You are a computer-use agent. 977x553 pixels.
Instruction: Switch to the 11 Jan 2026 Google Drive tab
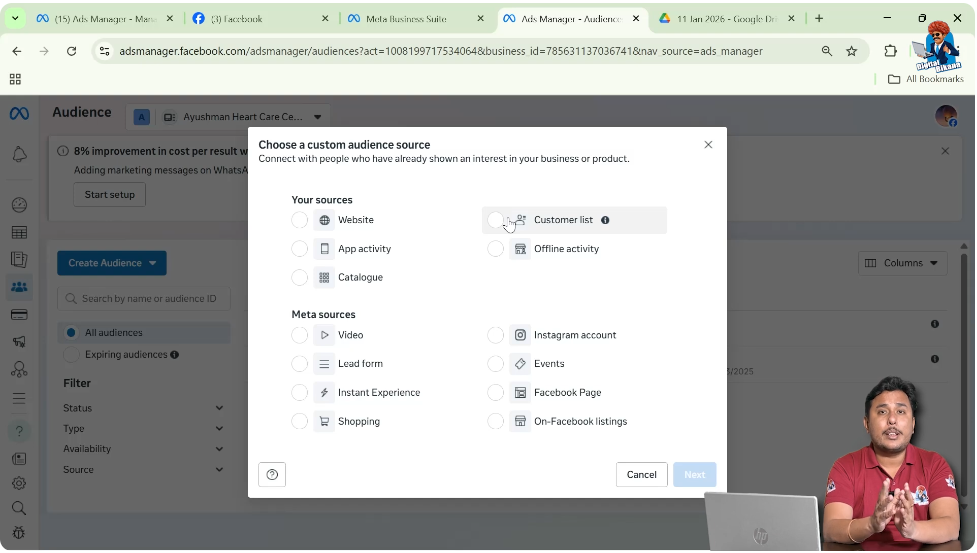coord(727,19)
